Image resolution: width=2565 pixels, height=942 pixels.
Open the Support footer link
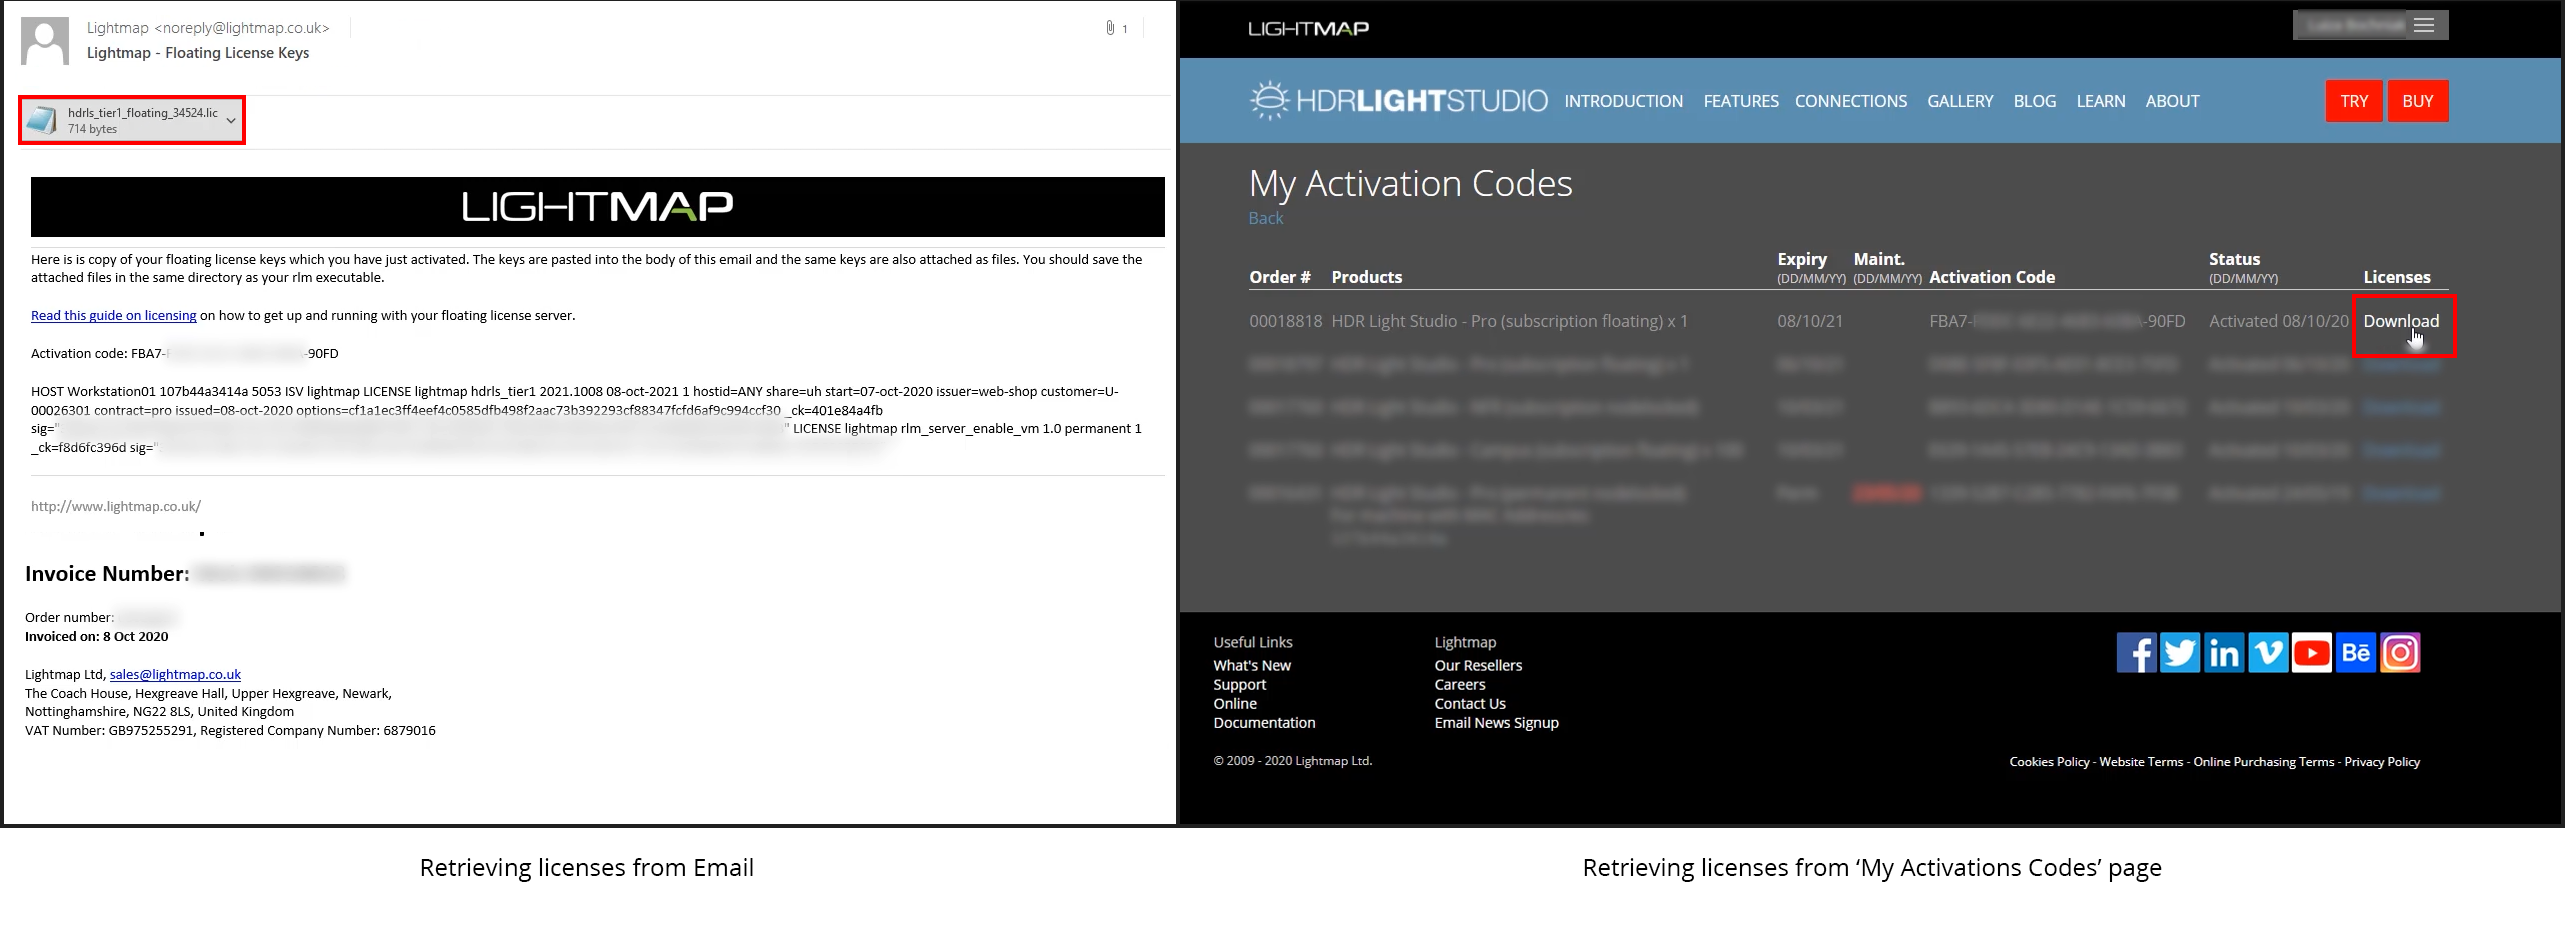click(1240, 684)
